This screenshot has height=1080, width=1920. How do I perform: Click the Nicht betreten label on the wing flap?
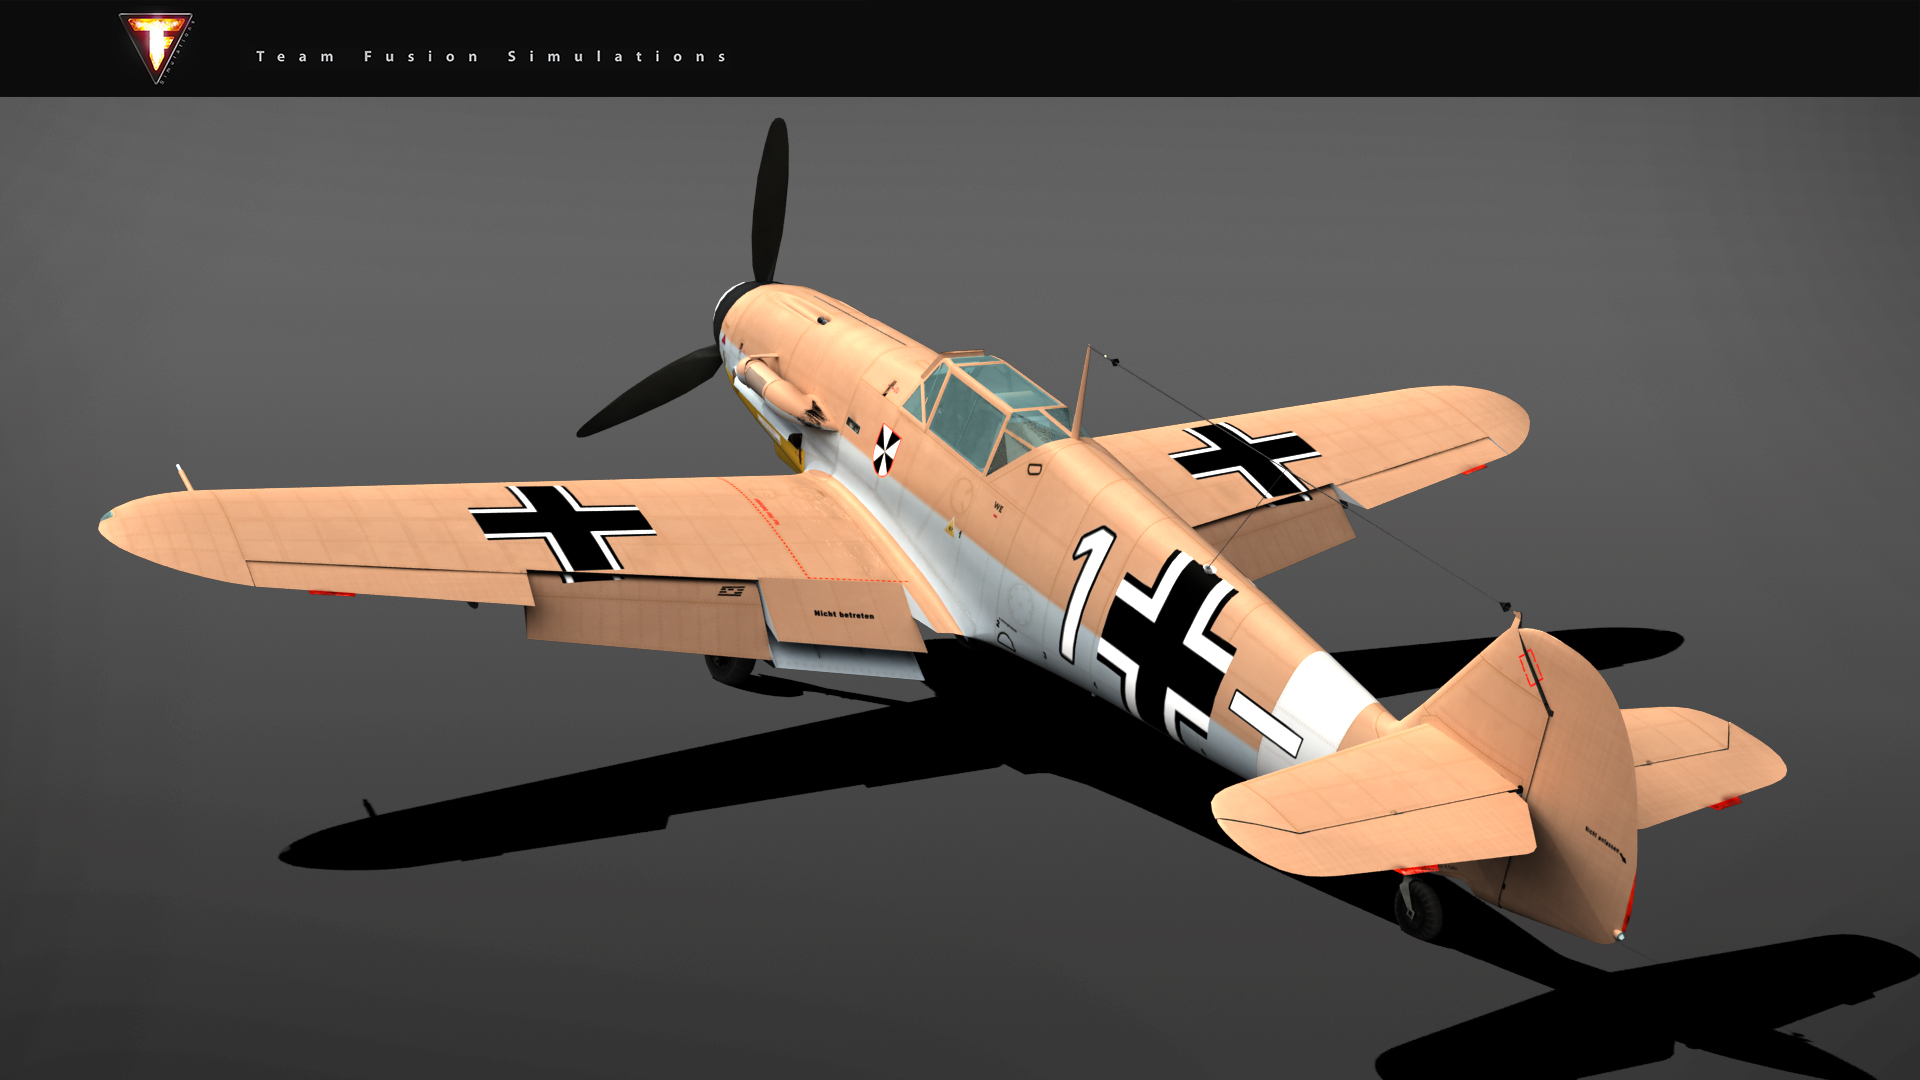click(843, 614)
